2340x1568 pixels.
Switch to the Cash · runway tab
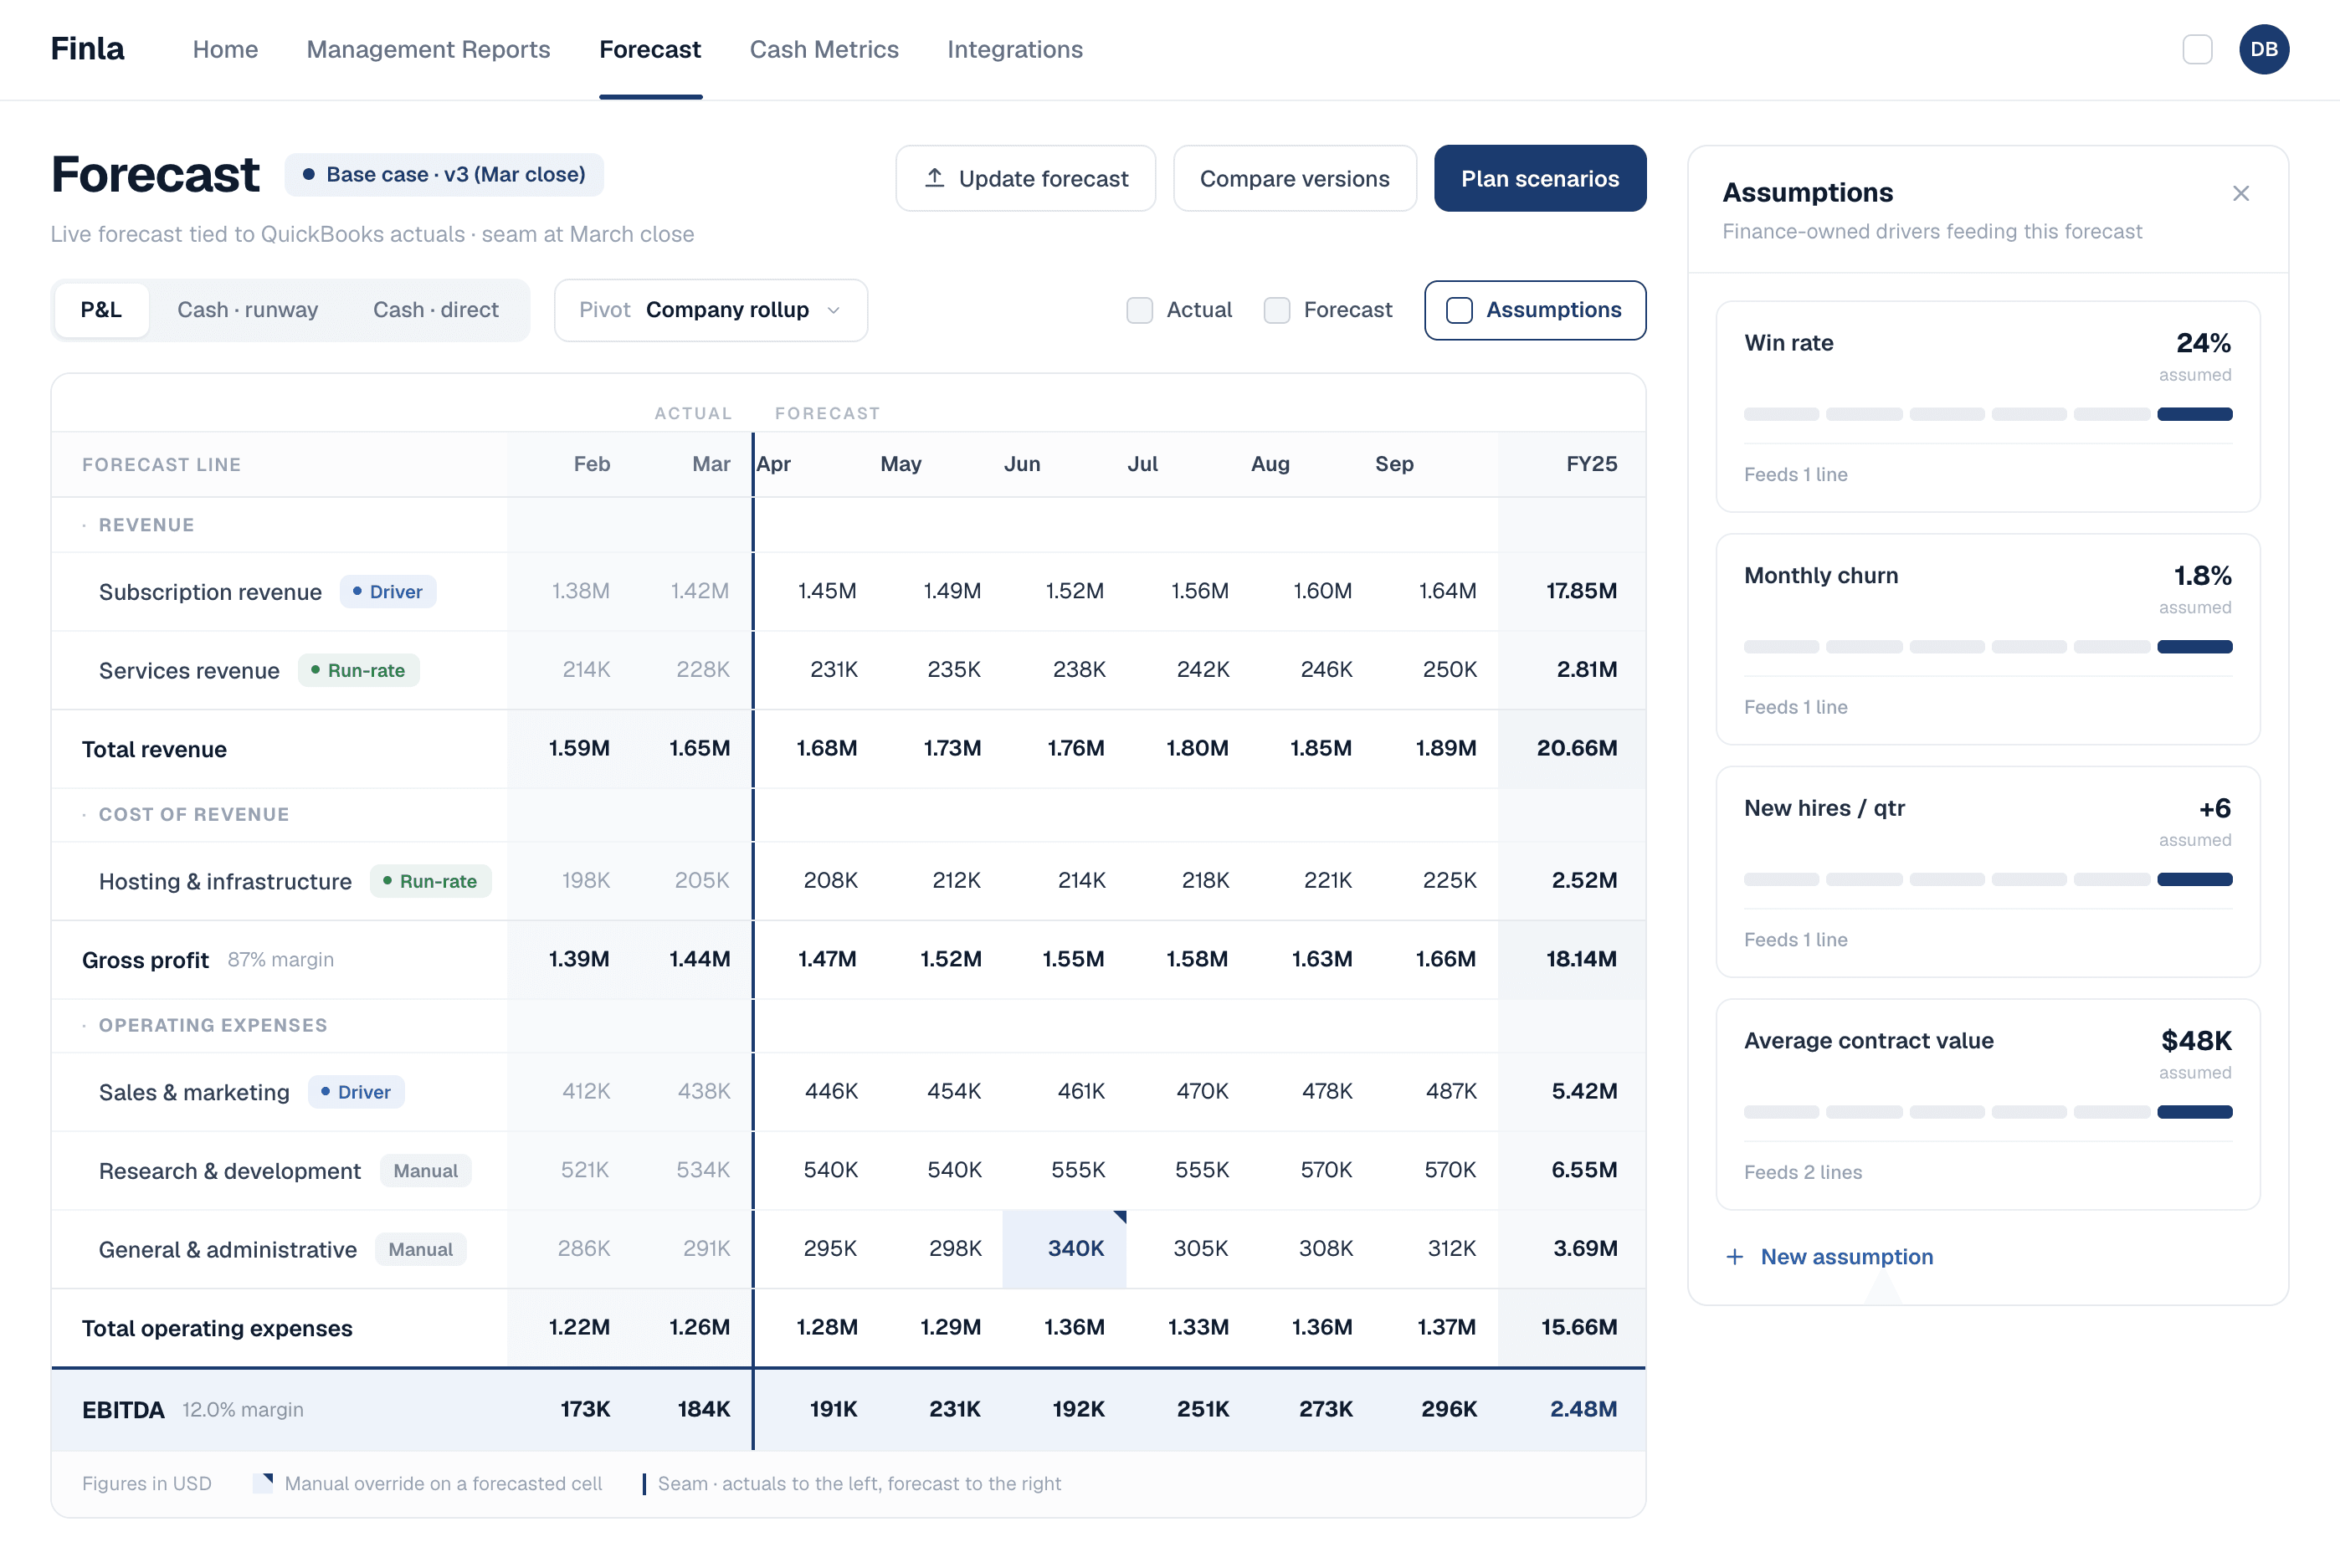pyautogui.click(x=247, y=310)
